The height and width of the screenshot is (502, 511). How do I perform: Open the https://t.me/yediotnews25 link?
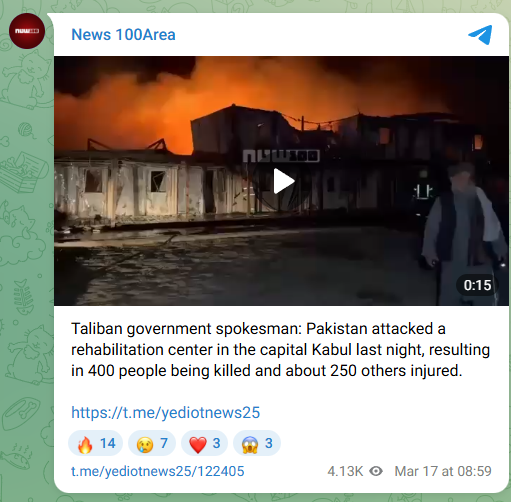(x=165, y=413)
